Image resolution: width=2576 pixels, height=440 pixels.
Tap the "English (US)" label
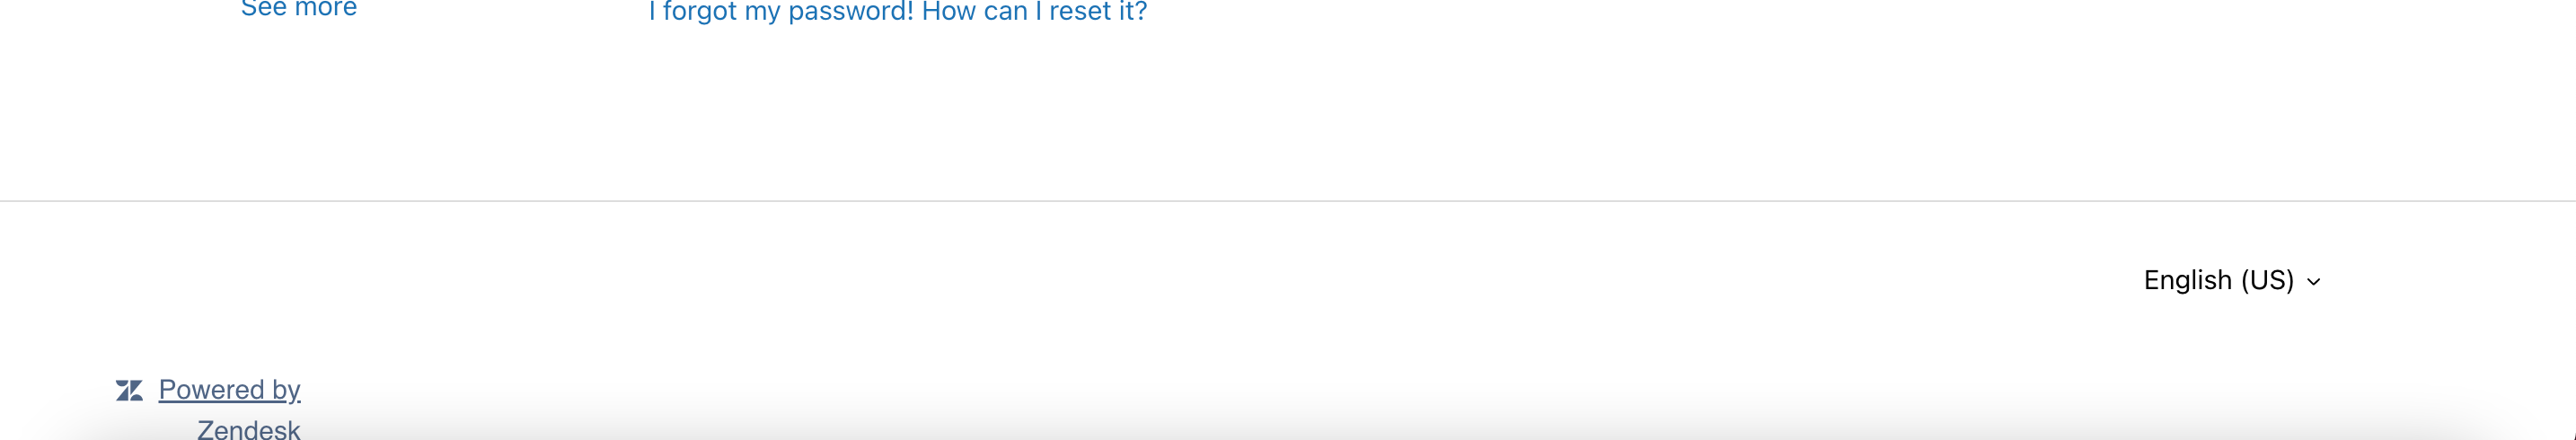[2218, 280]
